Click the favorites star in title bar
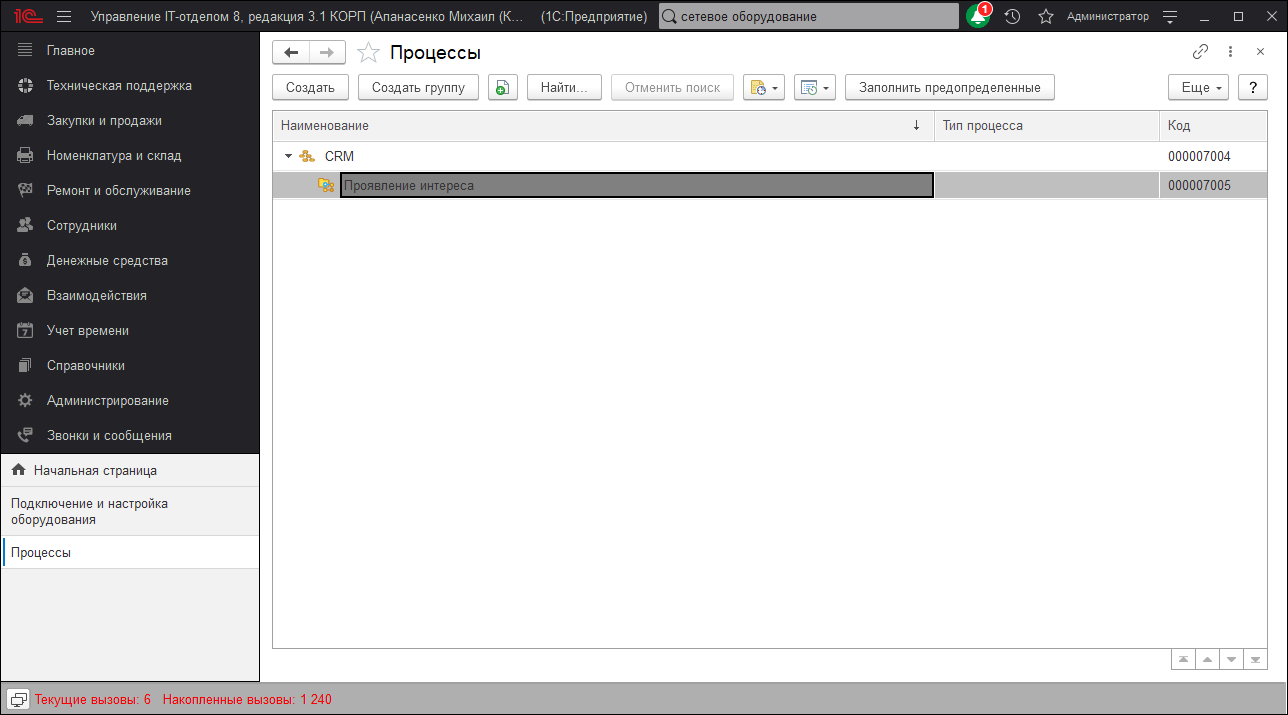Image resolution: width=1288 pixels, height=715 pixels. 1045,17
